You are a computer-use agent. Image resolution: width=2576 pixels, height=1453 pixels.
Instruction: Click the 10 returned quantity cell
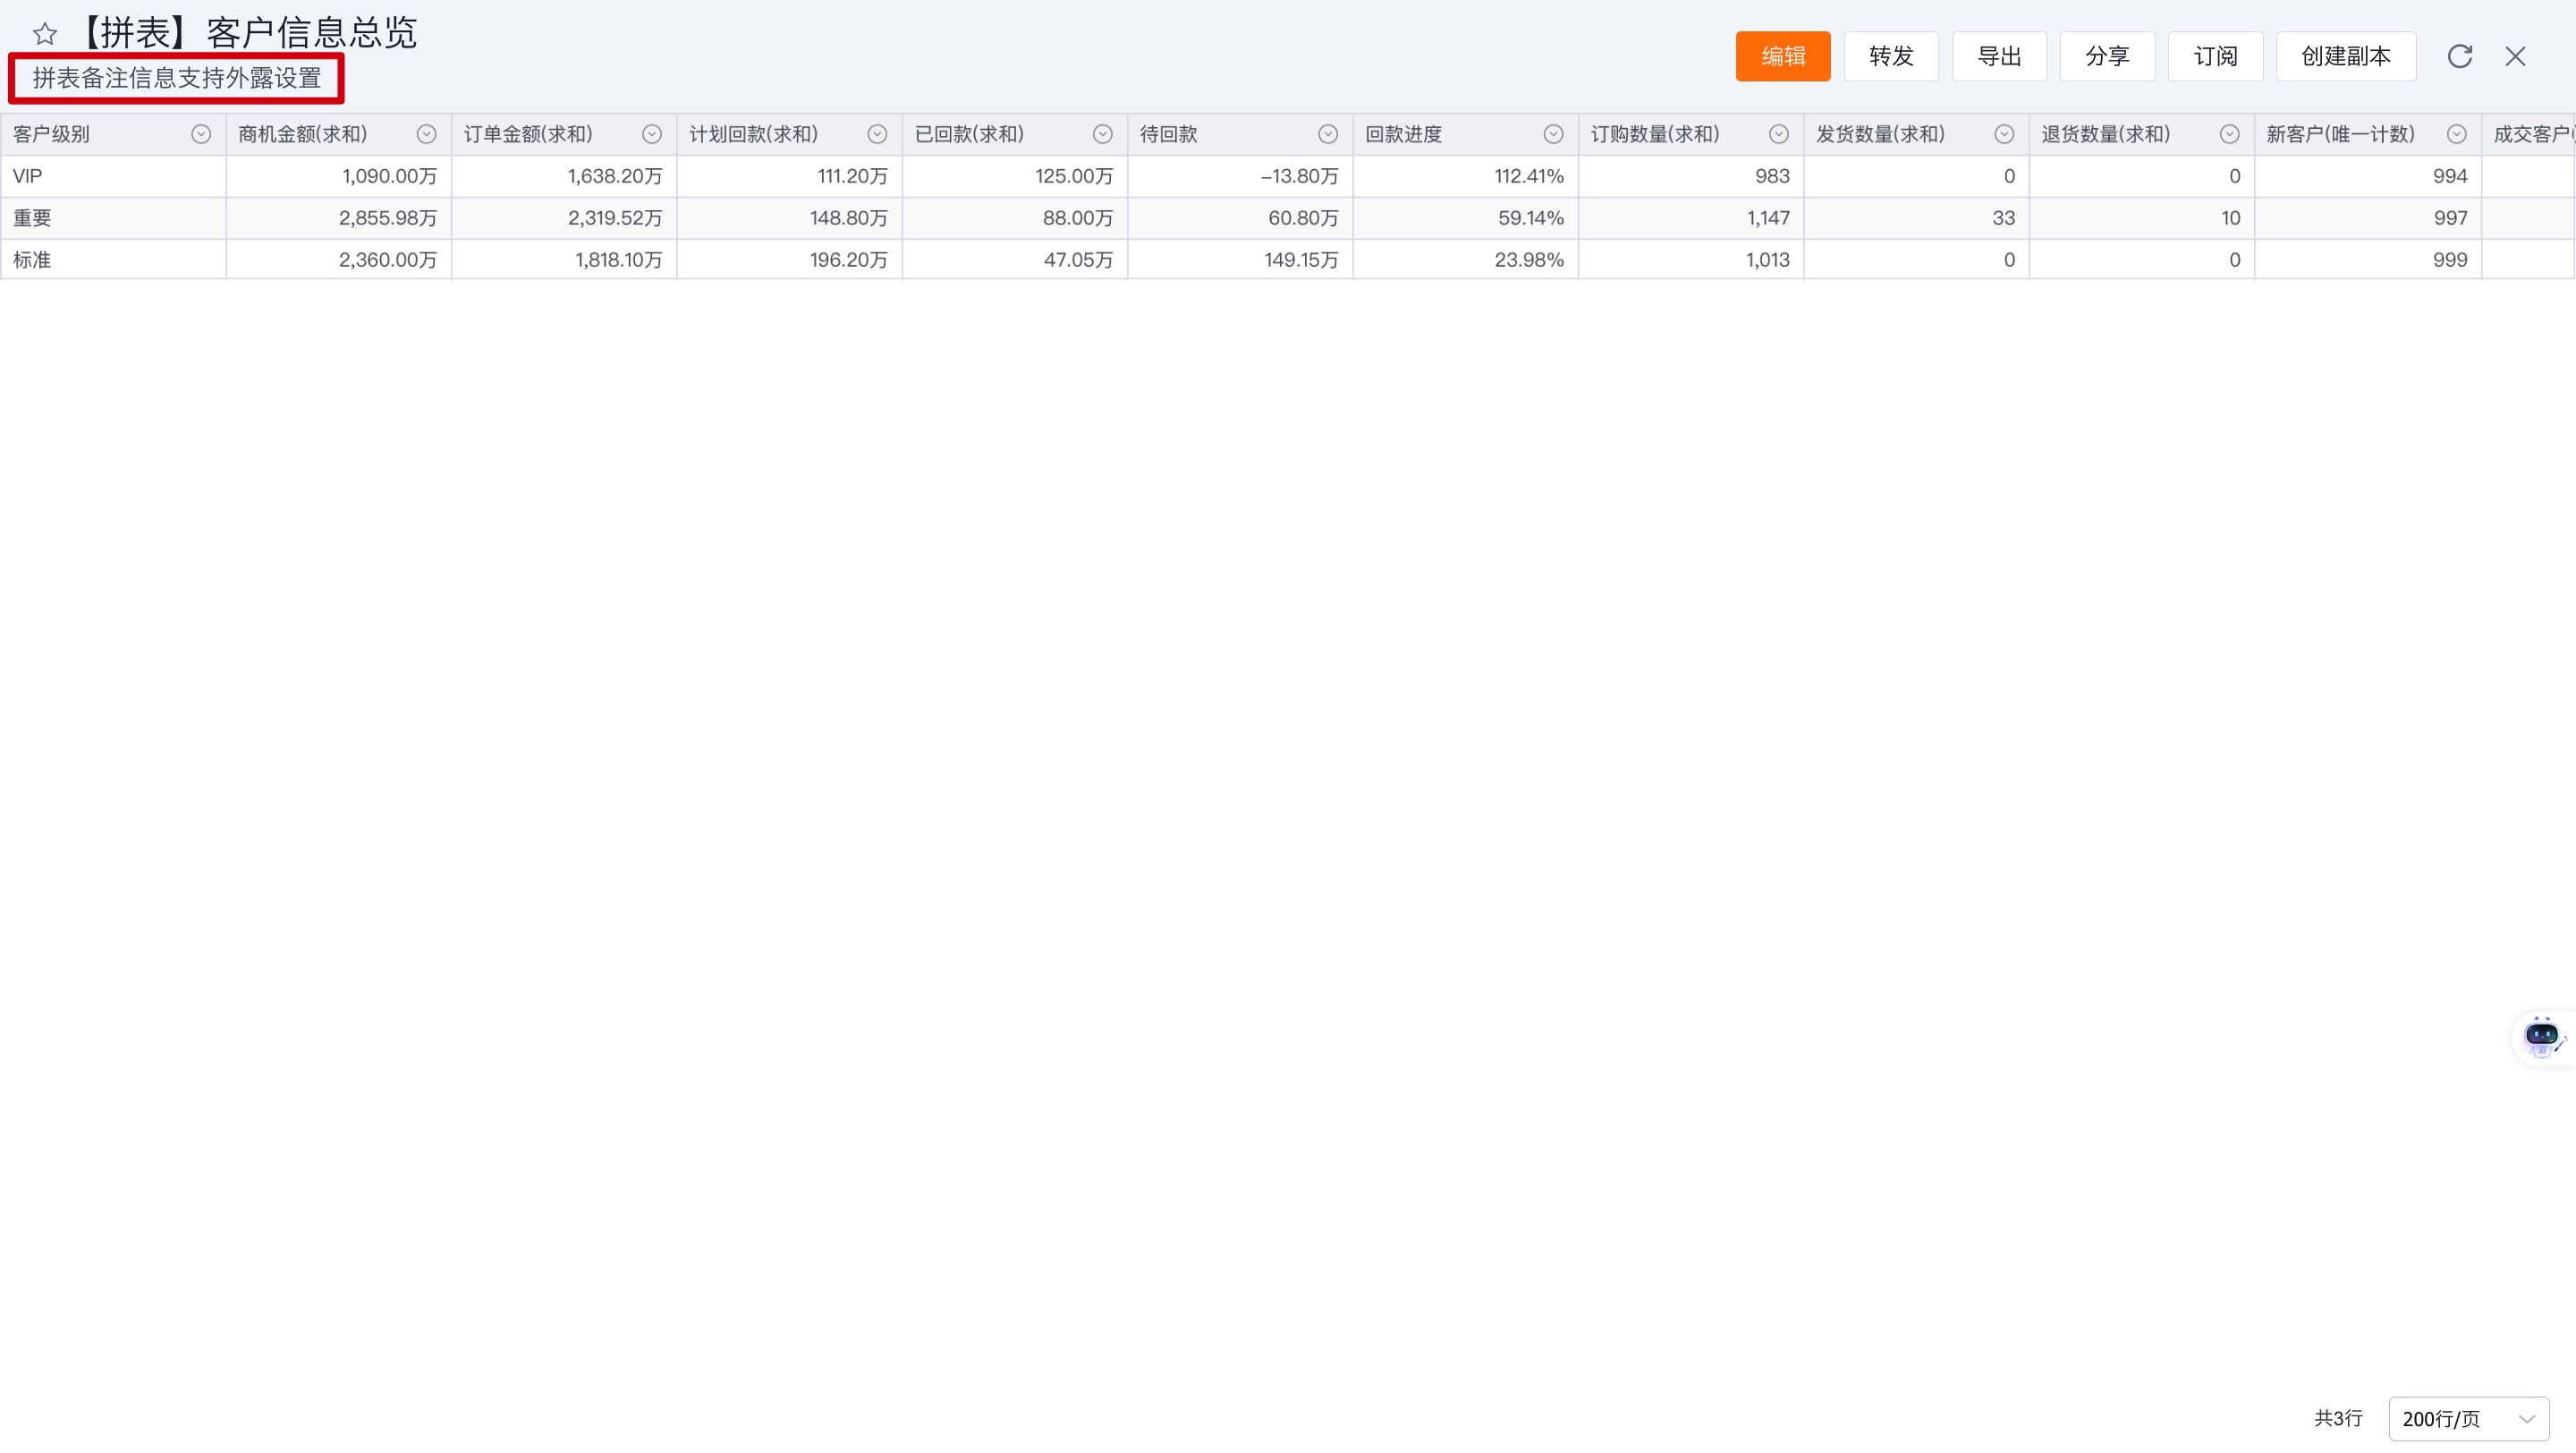(2142, 218)
